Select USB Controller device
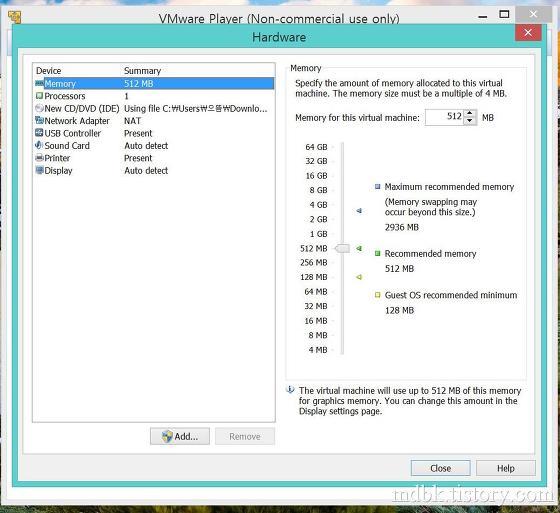The image size is (560, 513). click(x=155, y=133)
